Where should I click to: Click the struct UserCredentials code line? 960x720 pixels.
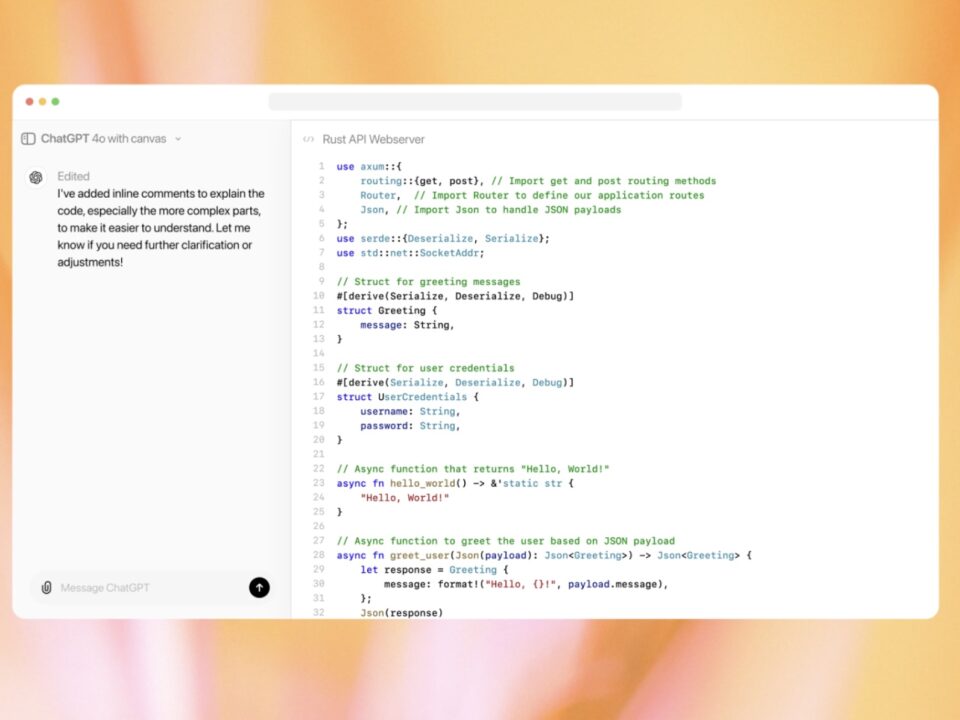tap(407, 396)
